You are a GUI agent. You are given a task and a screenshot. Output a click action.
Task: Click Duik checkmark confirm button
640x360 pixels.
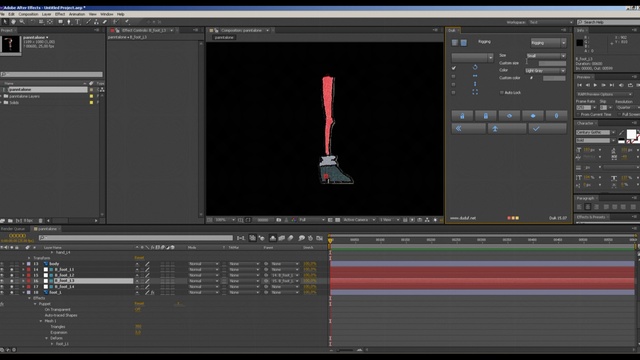pyautogui.click(x=547, y=129)
